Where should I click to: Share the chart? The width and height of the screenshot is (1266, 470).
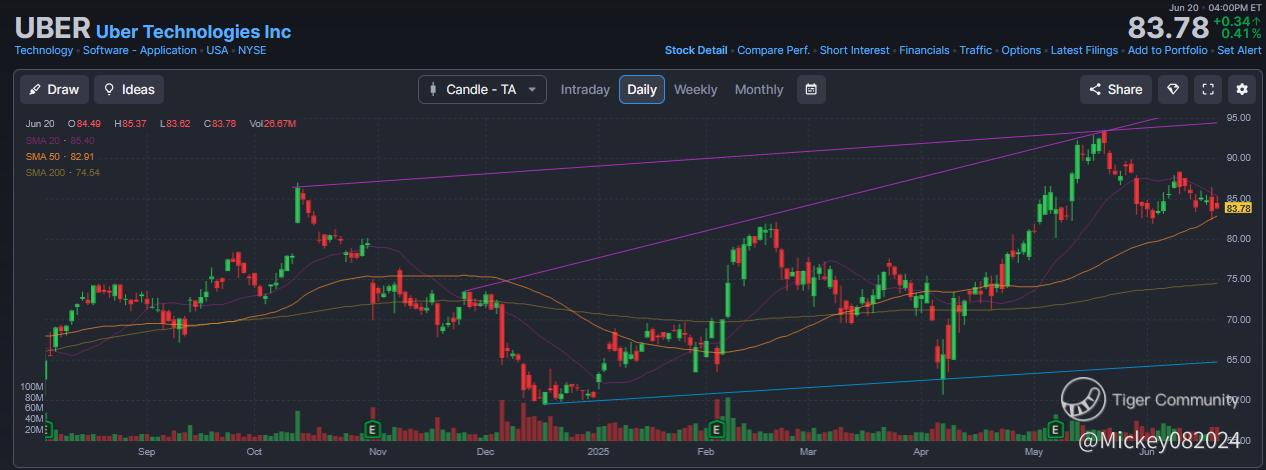[x=1116, y=89]
